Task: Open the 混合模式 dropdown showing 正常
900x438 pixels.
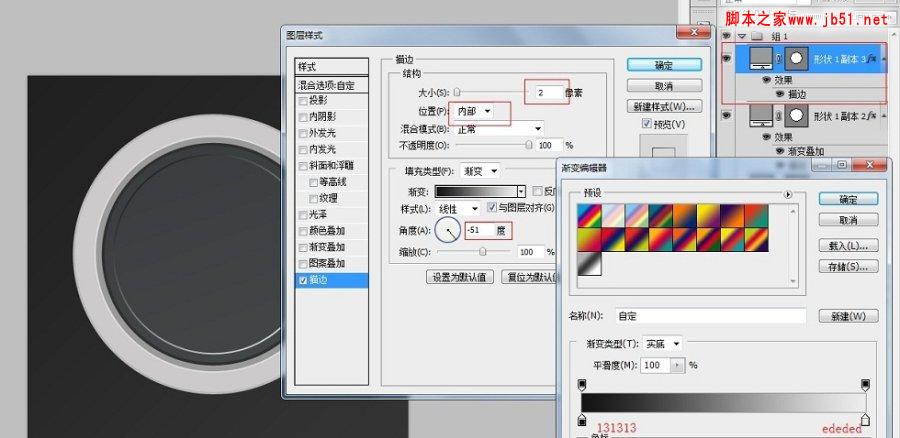Action: (x=498, y=129)
